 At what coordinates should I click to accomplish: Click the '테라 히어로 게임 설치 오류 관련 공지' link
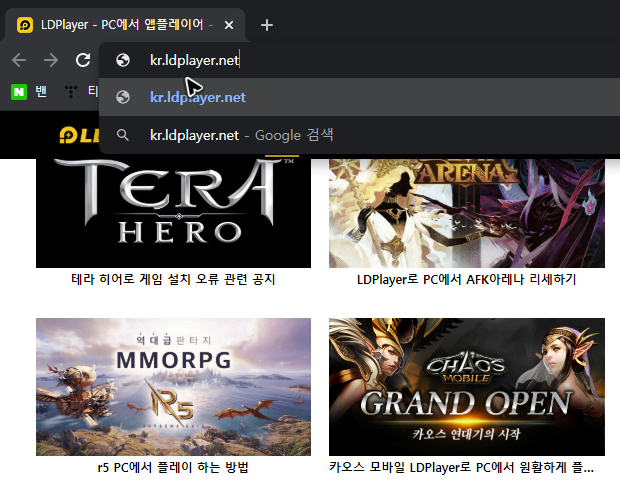173,280
